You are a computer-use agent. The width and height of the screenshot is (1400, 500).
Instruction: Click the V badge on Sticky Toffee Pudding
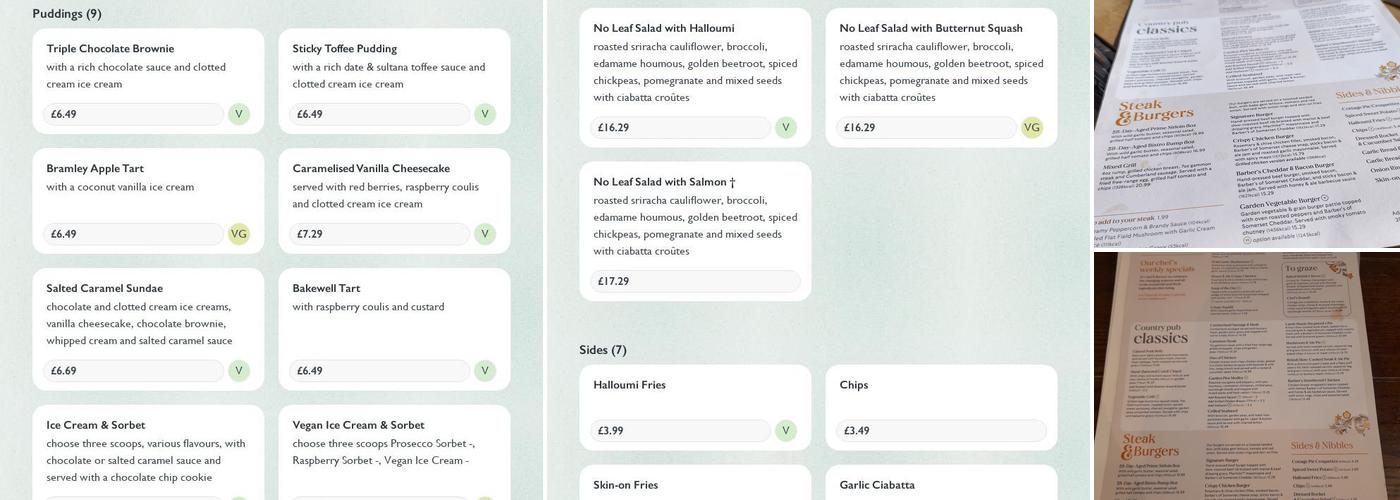tap(485, 114)
